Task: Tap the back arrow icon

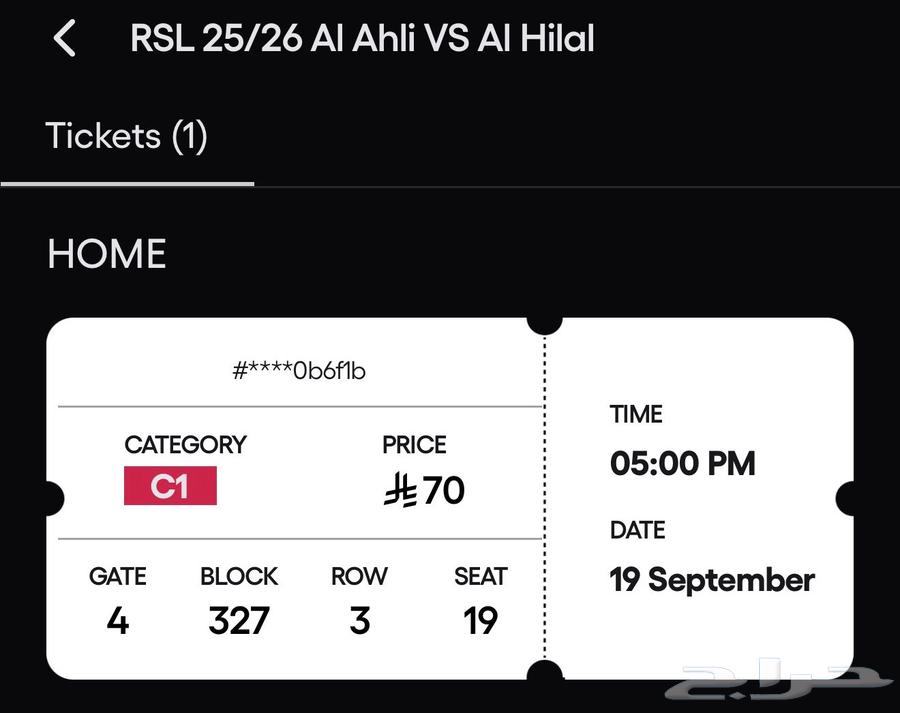Action: point(66,38)
